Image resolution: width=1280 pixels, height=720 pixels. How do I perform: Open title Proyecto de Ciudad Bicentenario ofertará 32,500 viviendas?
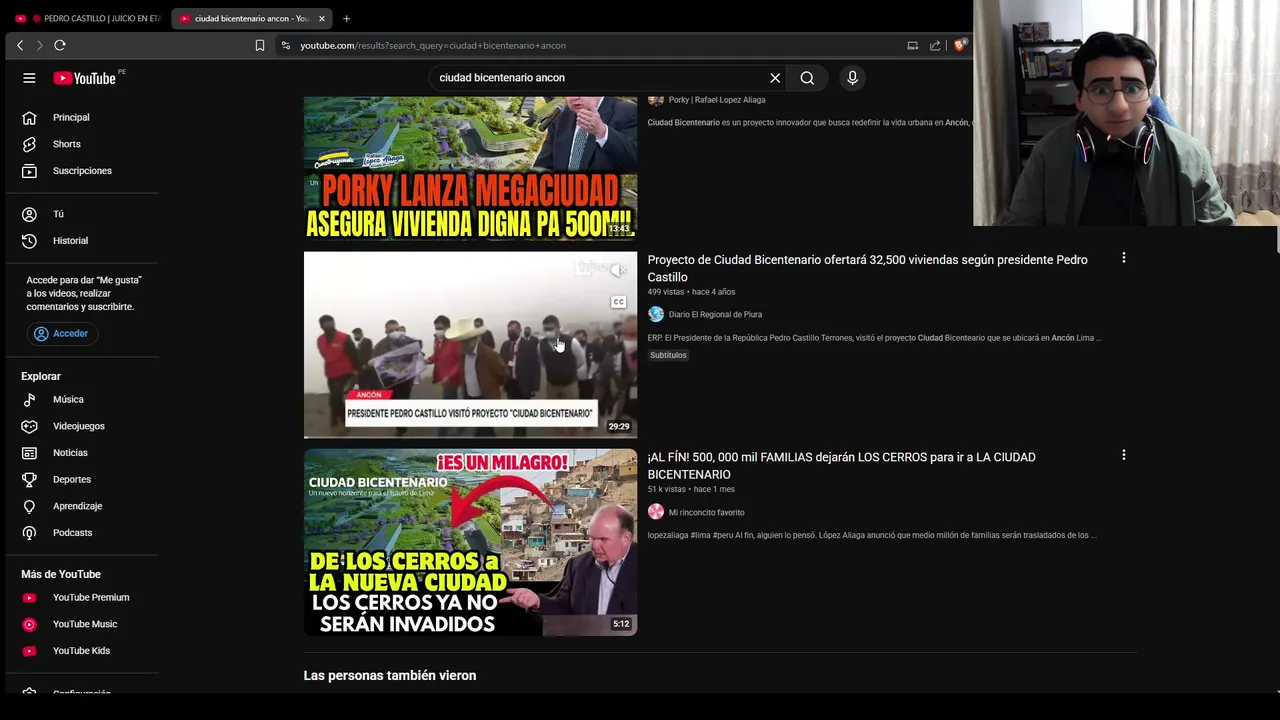(x=867, y=268)
